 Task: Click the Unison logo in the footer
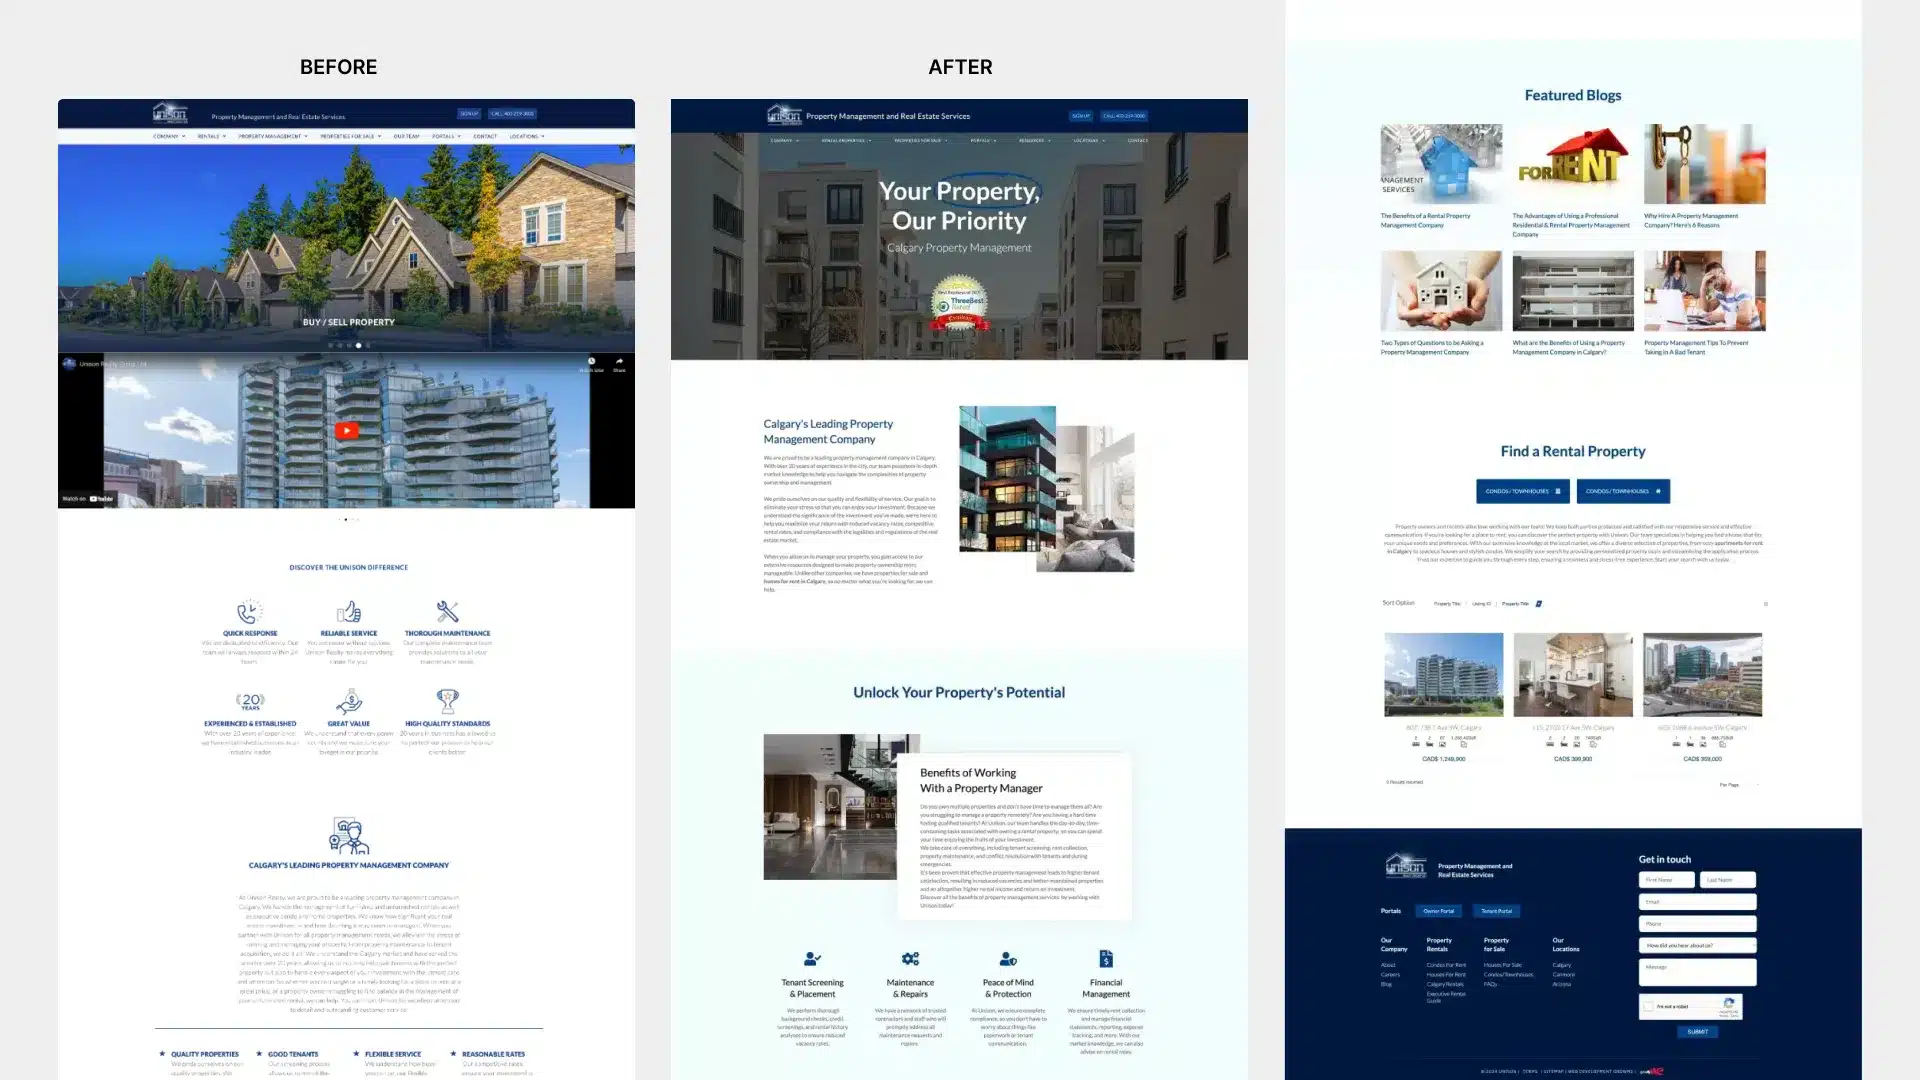coord(1405,863)
